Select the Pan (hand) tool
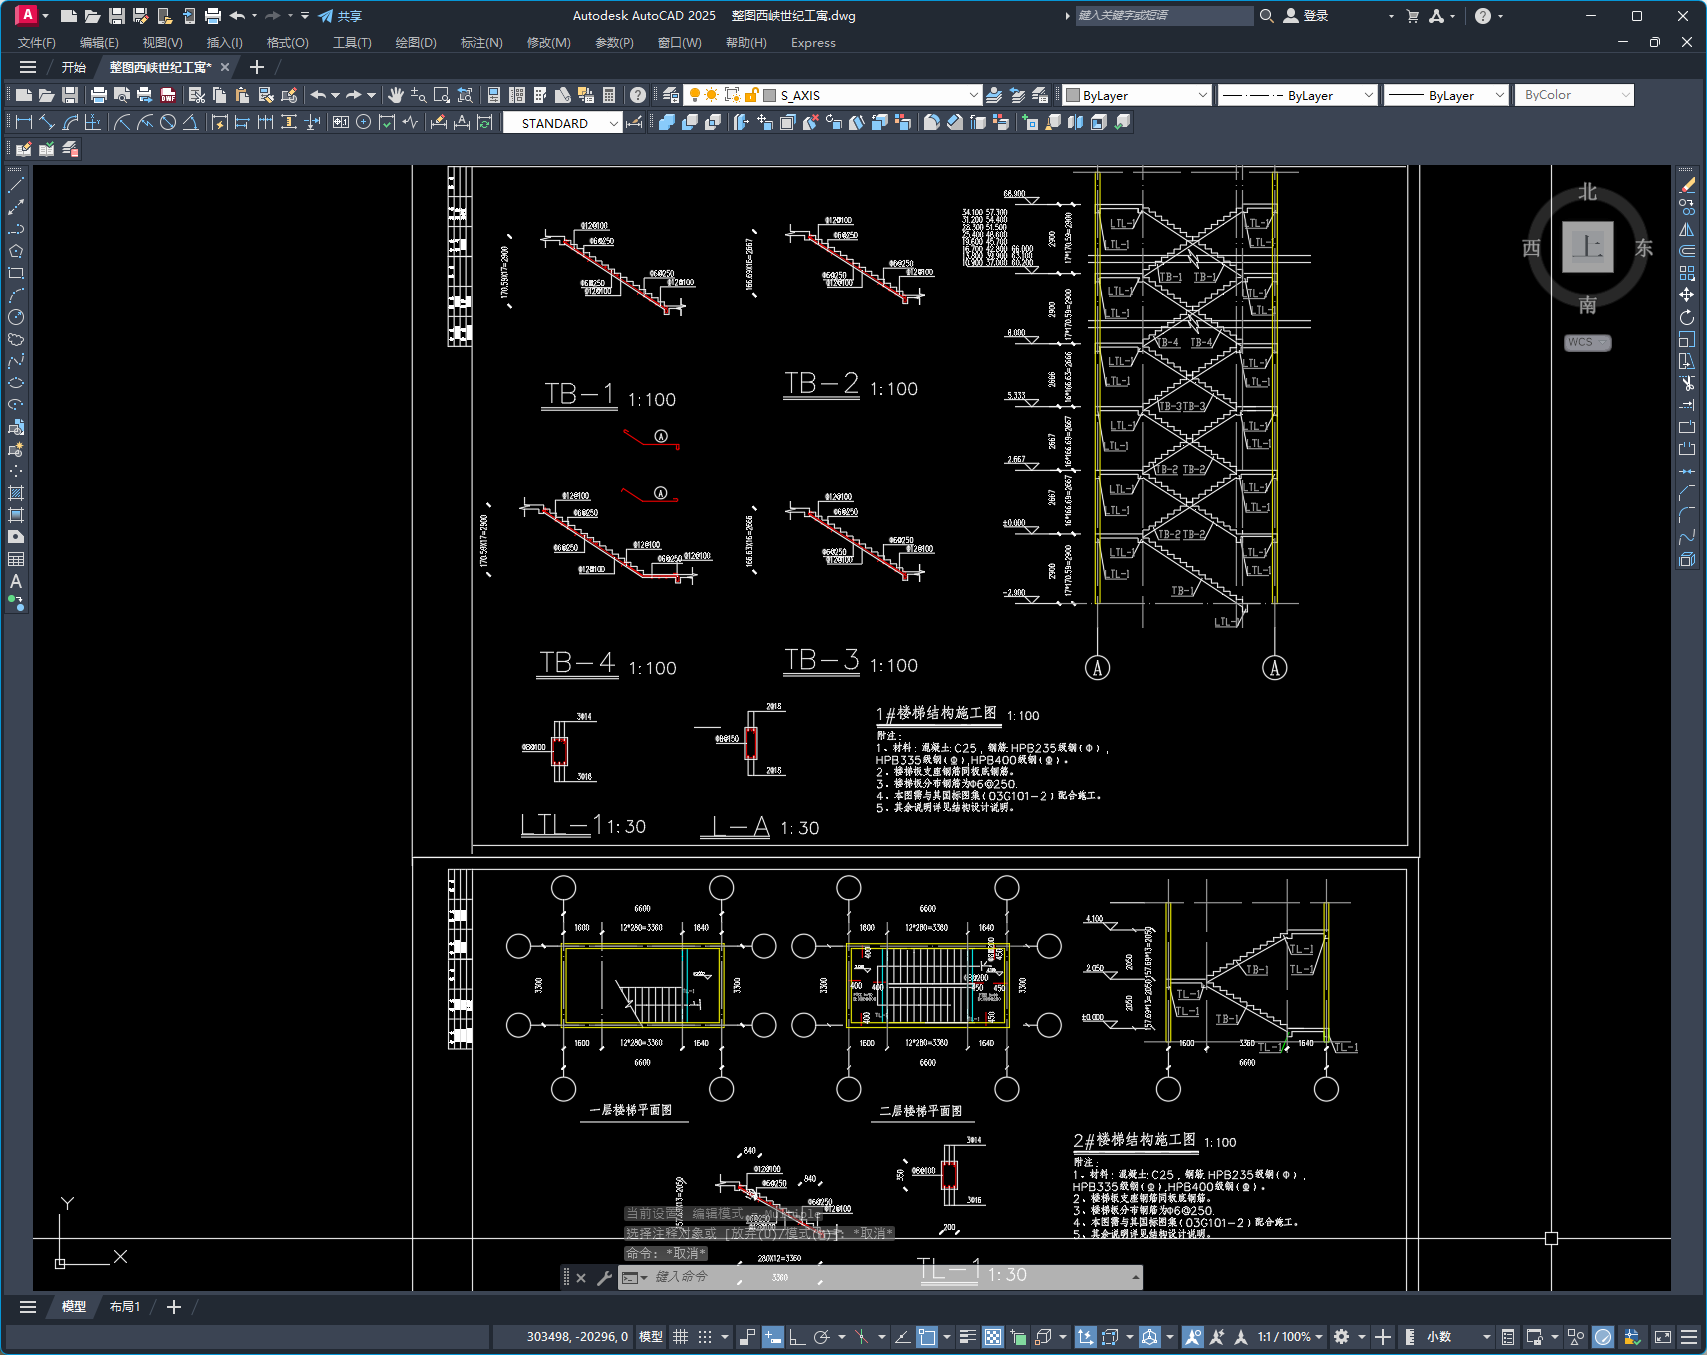 (396, 95)
